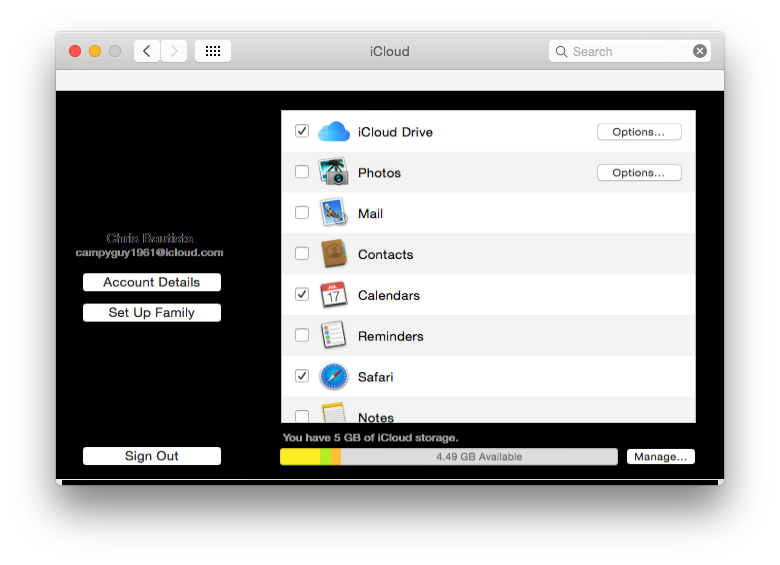Screen dimensions: 780x565
Task: Click the iCloud window title
Action: click(x=390, y=51)
